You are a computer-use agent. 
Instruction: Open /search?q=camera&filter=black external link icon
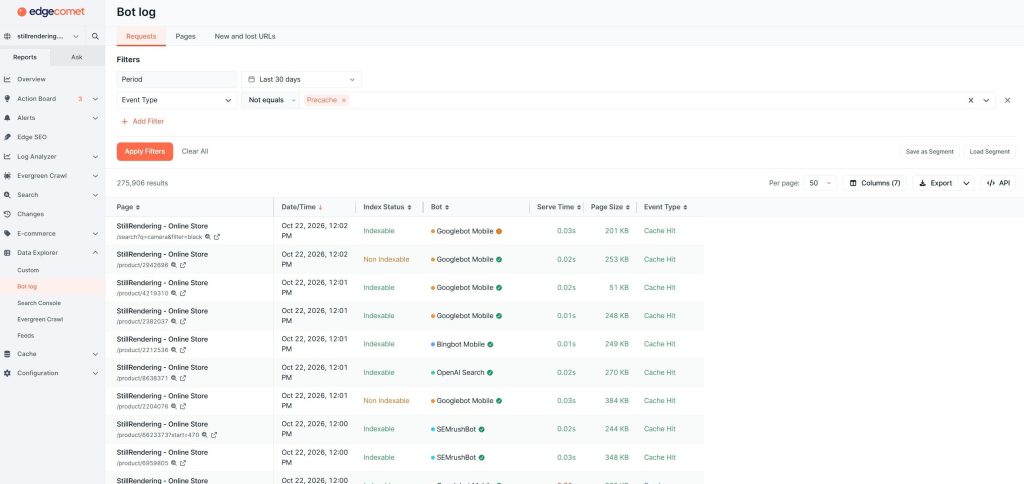coord(217,237)
